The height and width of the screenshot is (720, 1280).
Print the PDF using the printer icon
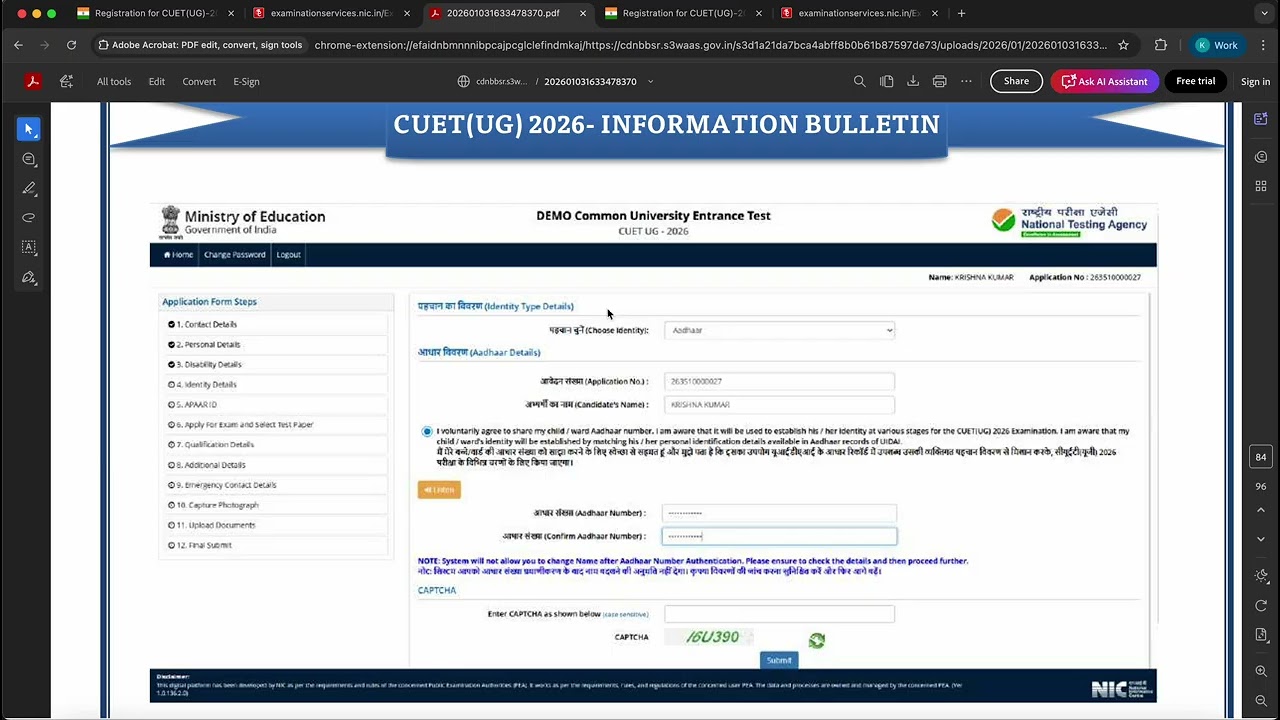[x=939, y=81]
